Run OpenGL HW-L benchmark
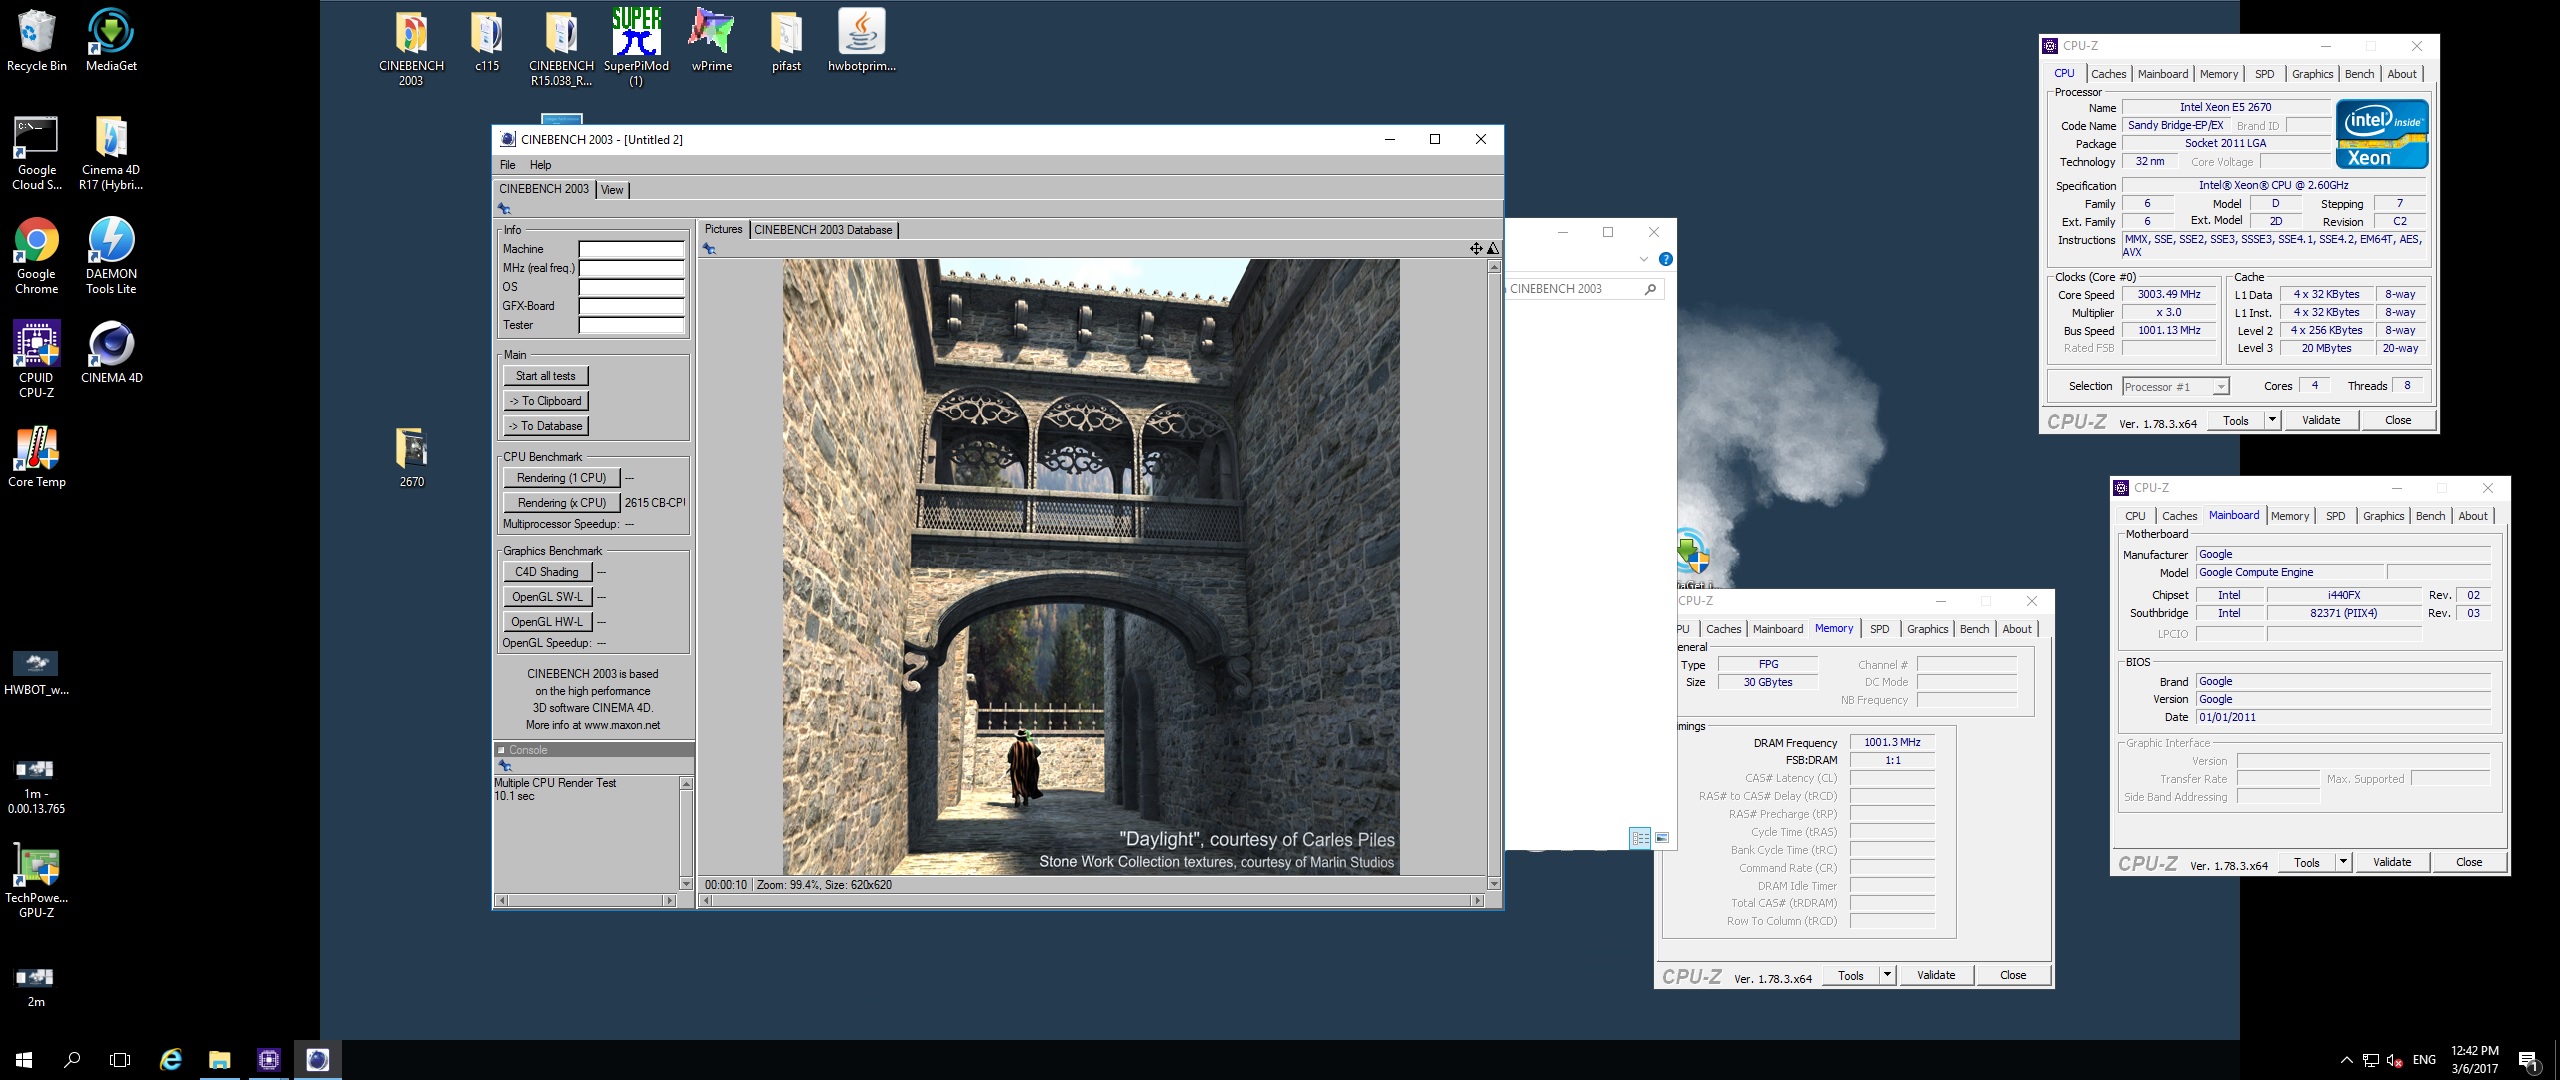Screen dimensions: 2560x1080 click(547, 622)
